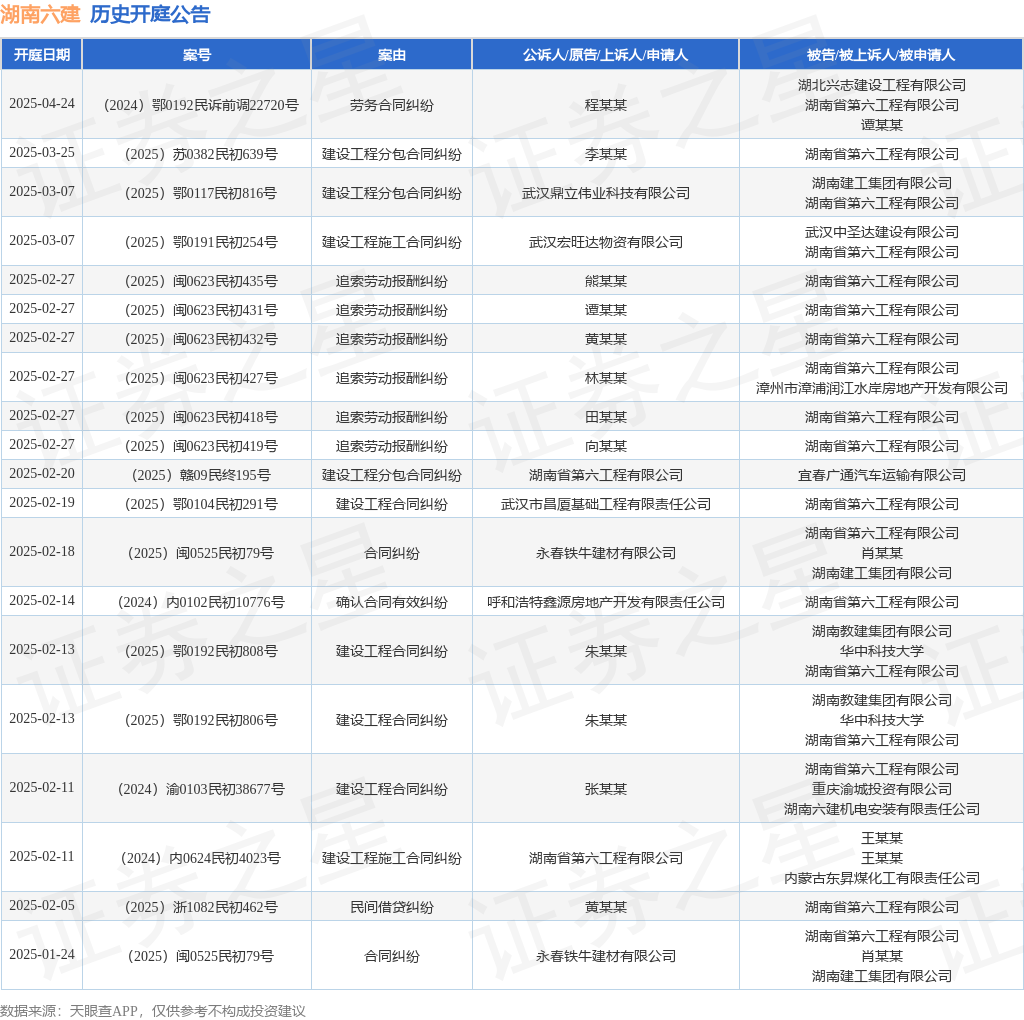The height and width of the screenshot is (1020, 1024).
Task: Click the 历史开庭公告 heading
Action: [150, 14]
